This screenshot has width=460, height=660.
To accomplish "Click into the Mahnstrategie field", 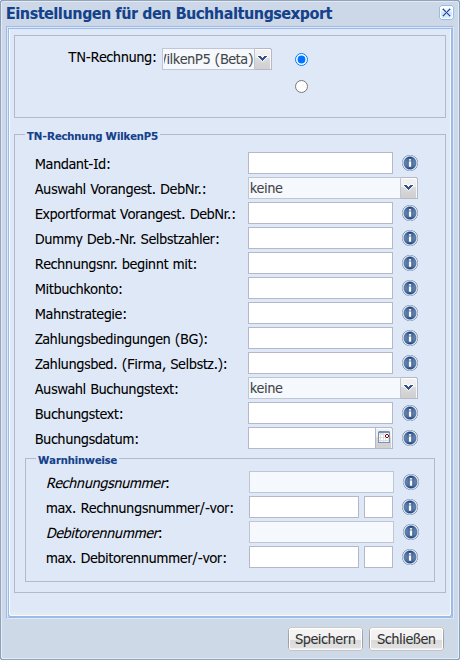I will [320, 313].
